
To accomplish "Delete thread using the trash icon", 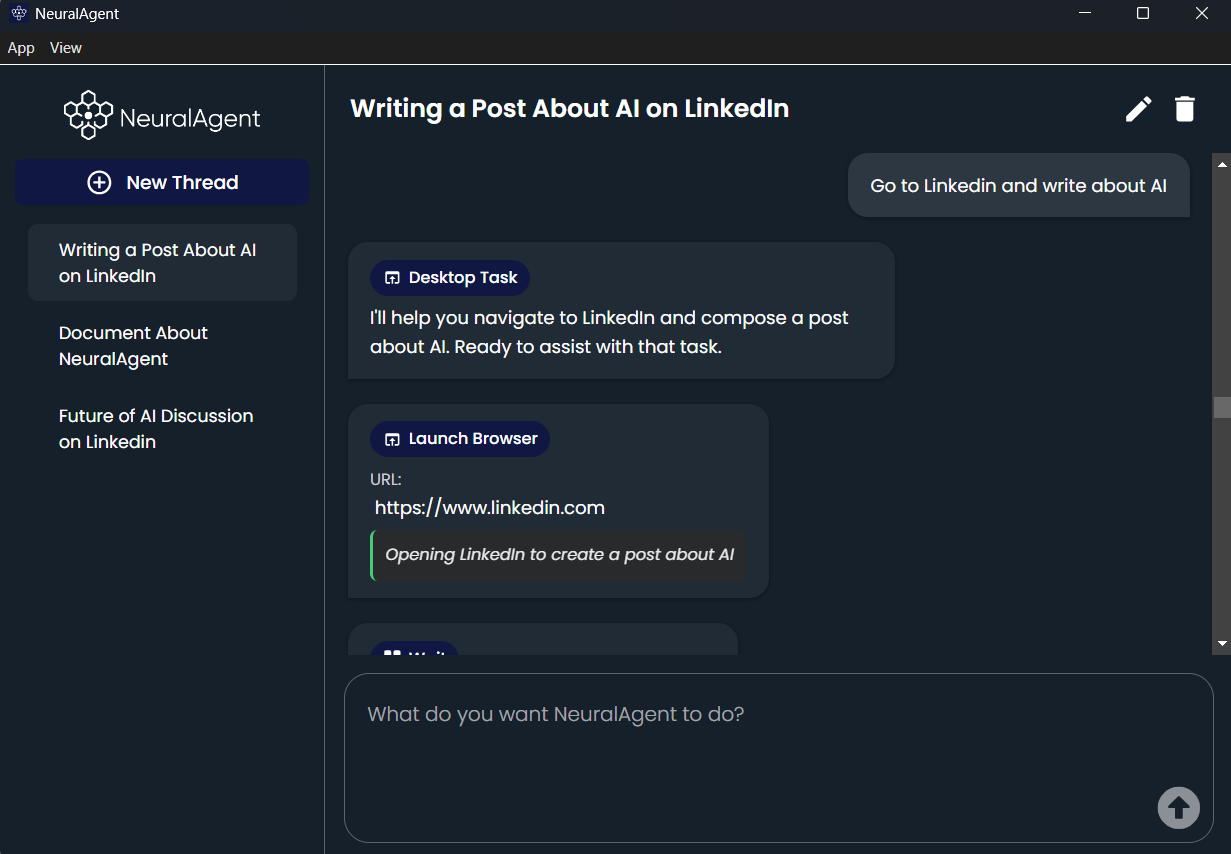I will [1185, 109].
